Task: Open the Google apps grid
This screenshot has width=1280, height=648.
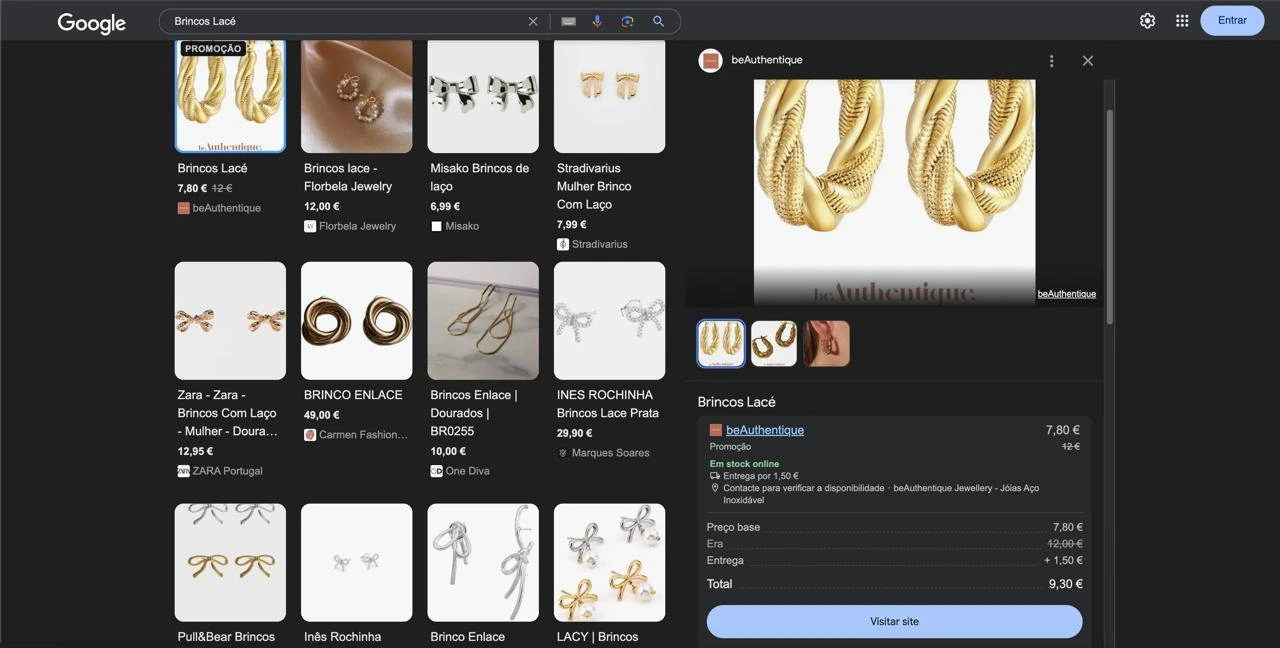Action: pyautogui.click(x=1182, y=21)
